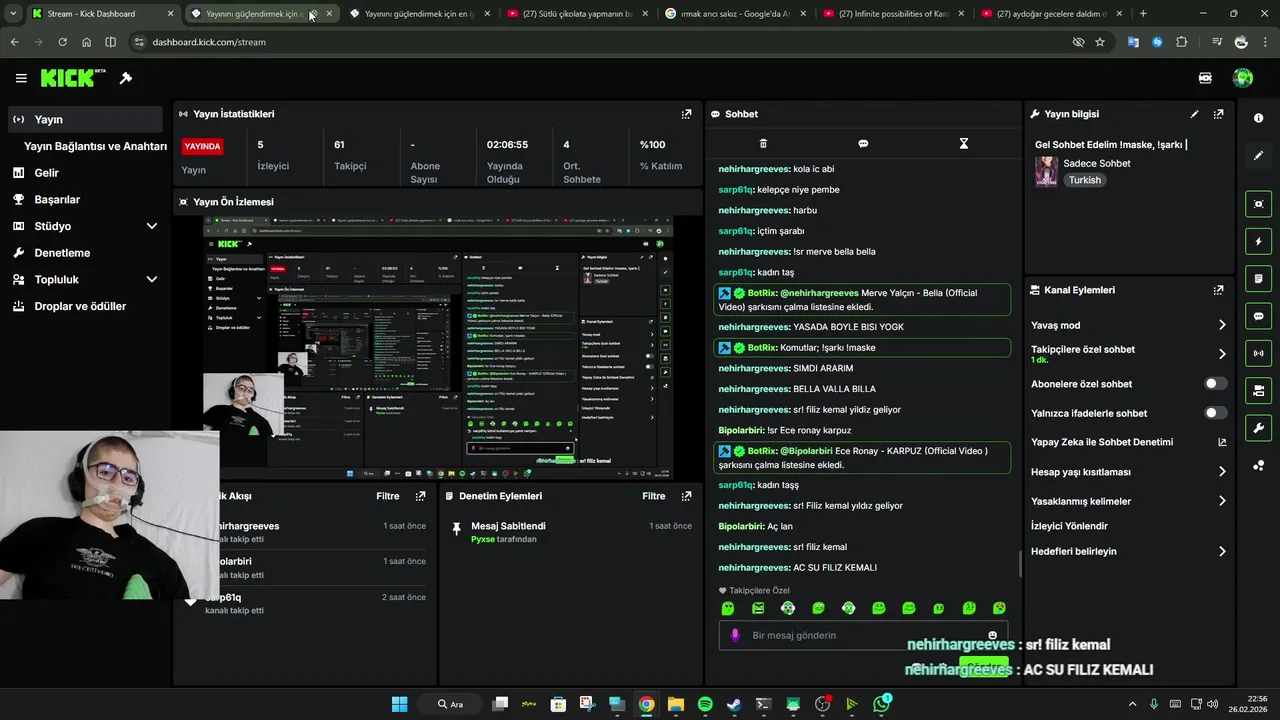Click İzleyici Yönlendir
Viewport: 1280px width, 720px height.
pos(1069,526)
